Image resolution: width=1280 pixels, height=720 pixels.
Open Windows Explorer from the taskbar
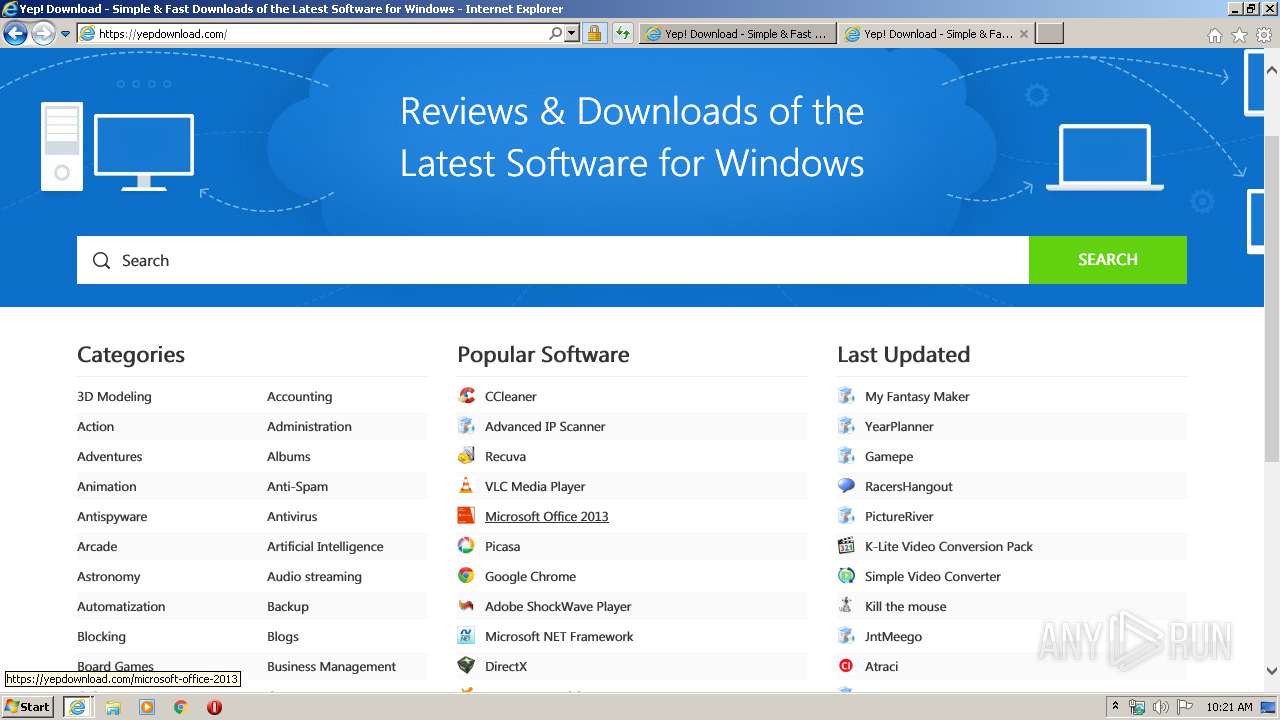click(113, 707)
